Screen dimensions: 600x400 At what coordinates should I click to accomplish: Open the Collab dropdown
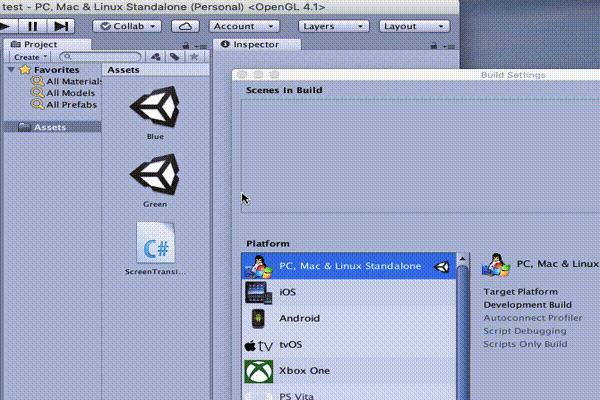point(127,26)
